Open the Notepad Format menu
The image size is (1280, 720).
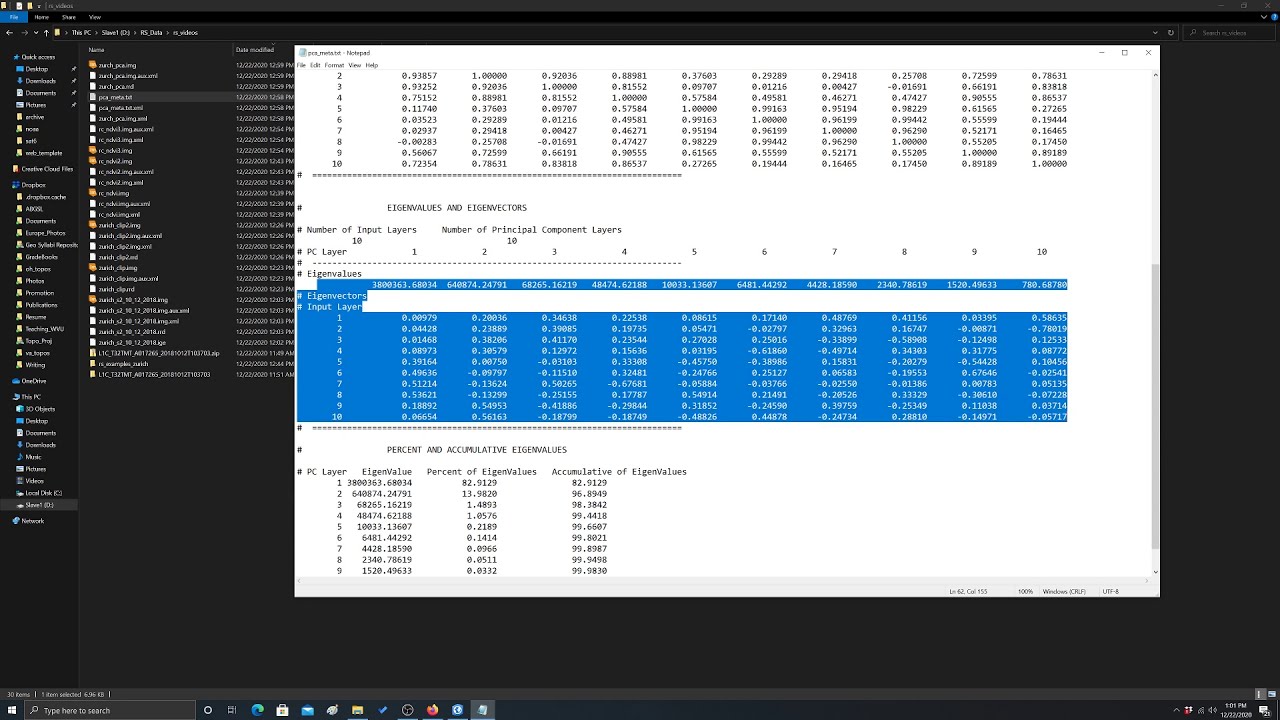pyautogui.click(x=334, y=65)
